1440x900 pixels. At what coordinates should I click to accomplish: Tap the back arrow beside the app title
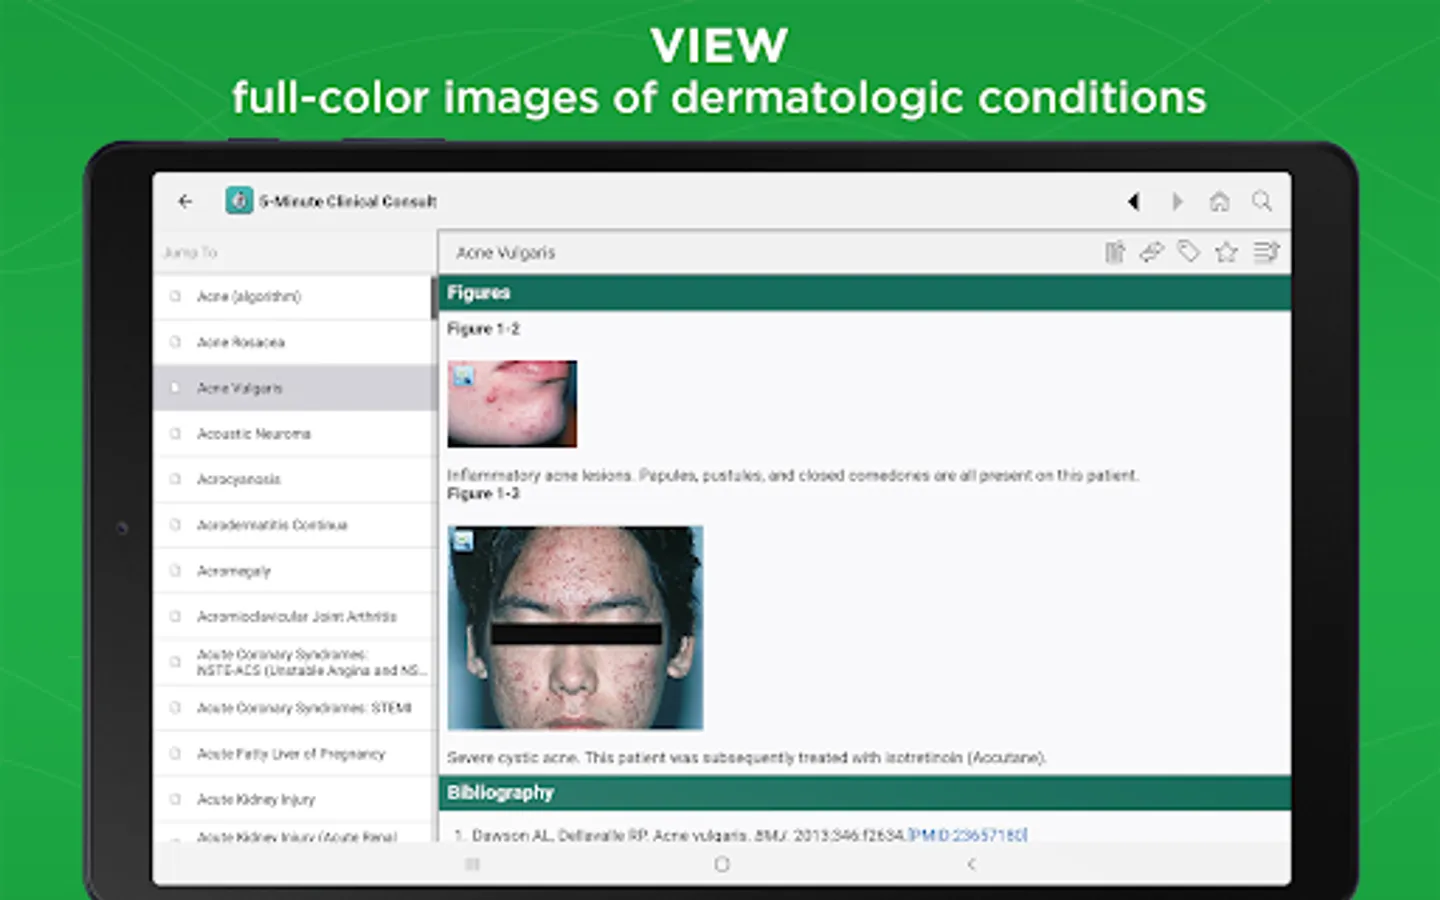[x=185, y=201]
